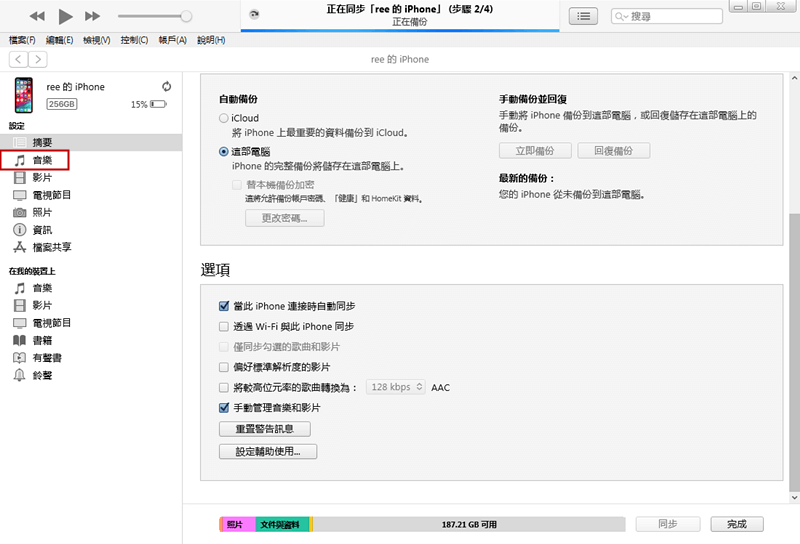
Task: Select 影片 under 在我的裝置上
Action: pos(91,306)
